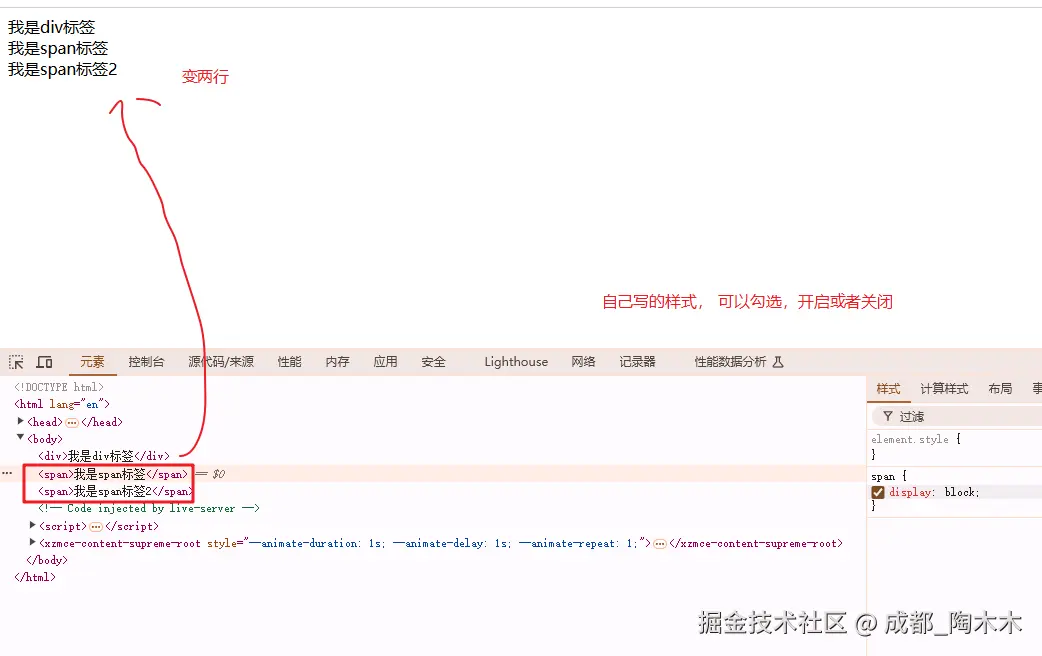Click the ellipsis badge inside script

point(96,527)
